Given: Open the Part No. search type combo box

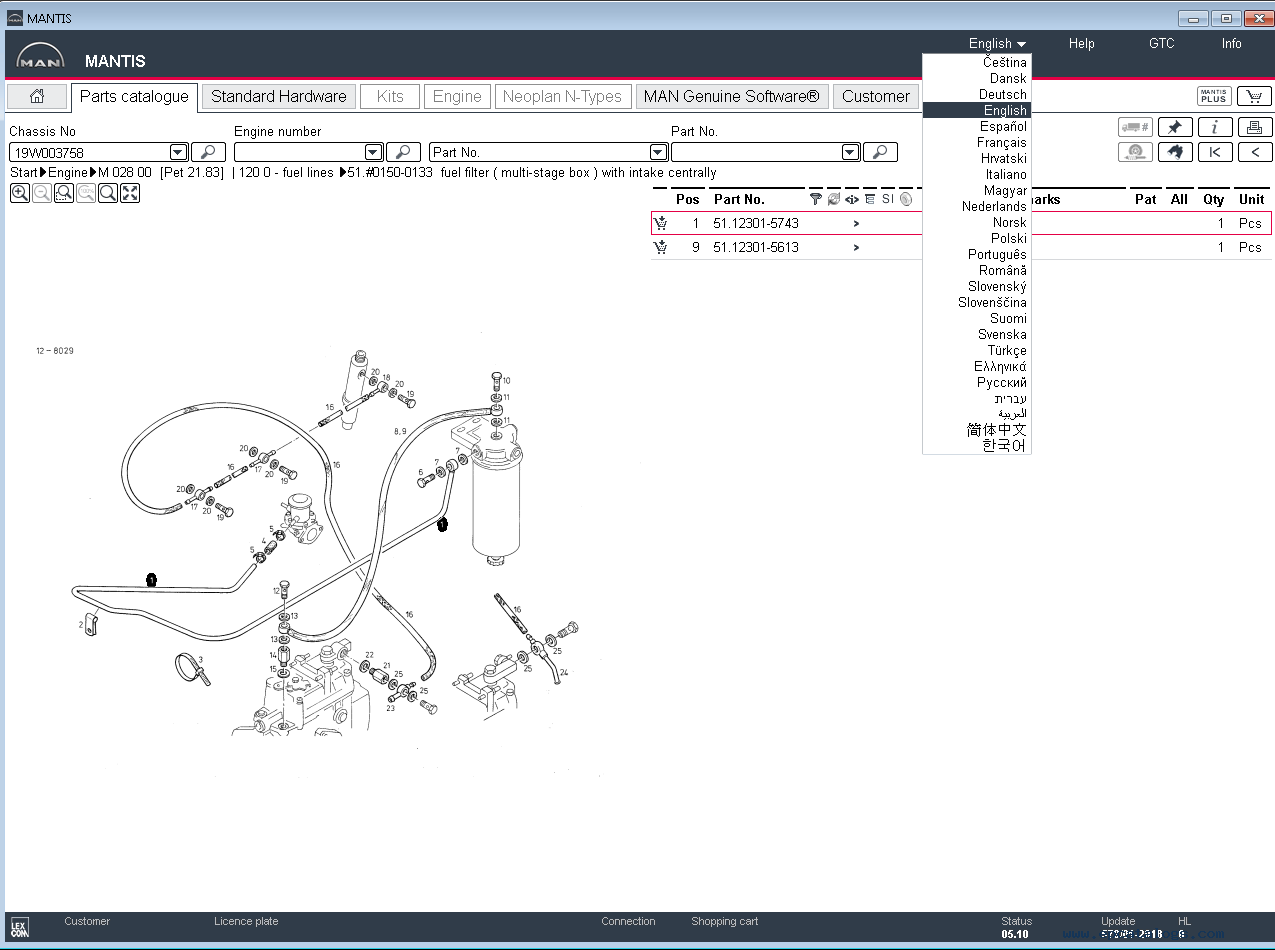Looking at the screenshot, I should (x=549, y=152).
